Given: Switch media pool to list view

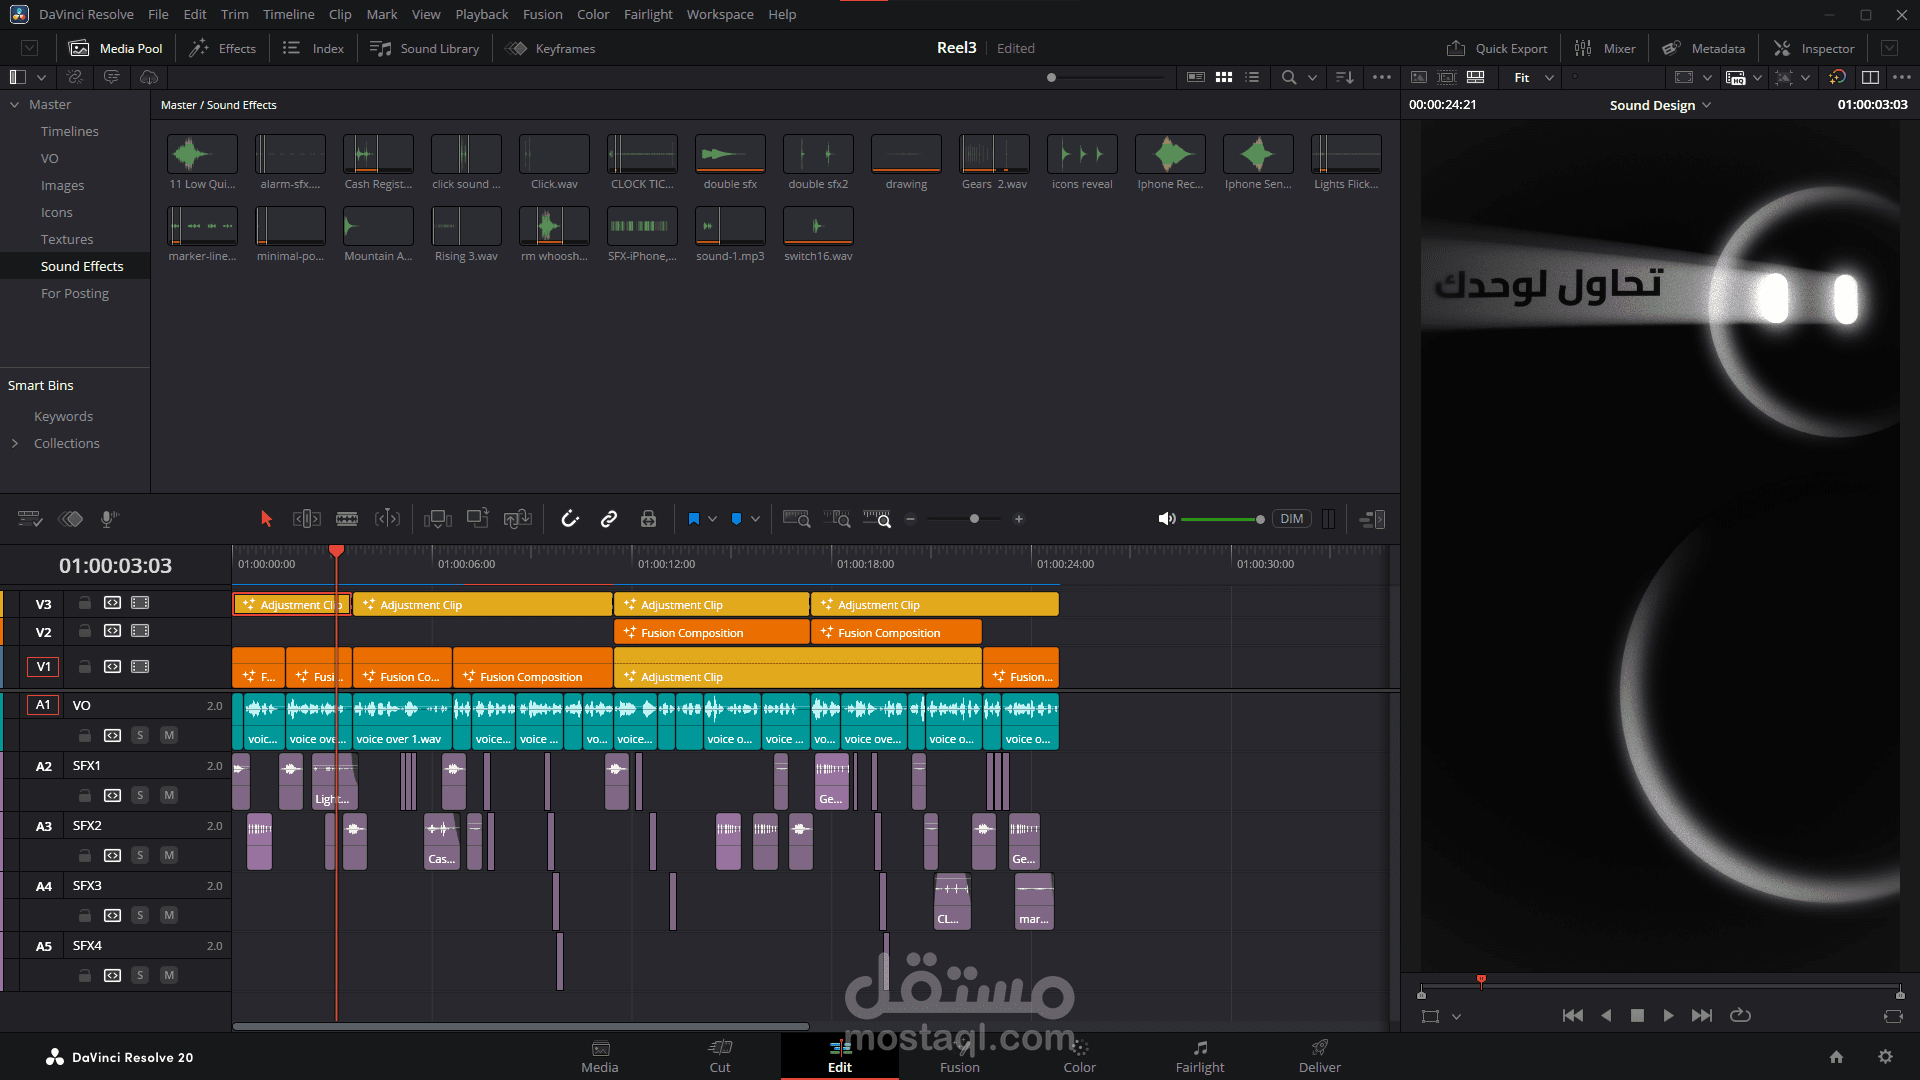Looking at the screenshot, I should tap(1252, 77).
